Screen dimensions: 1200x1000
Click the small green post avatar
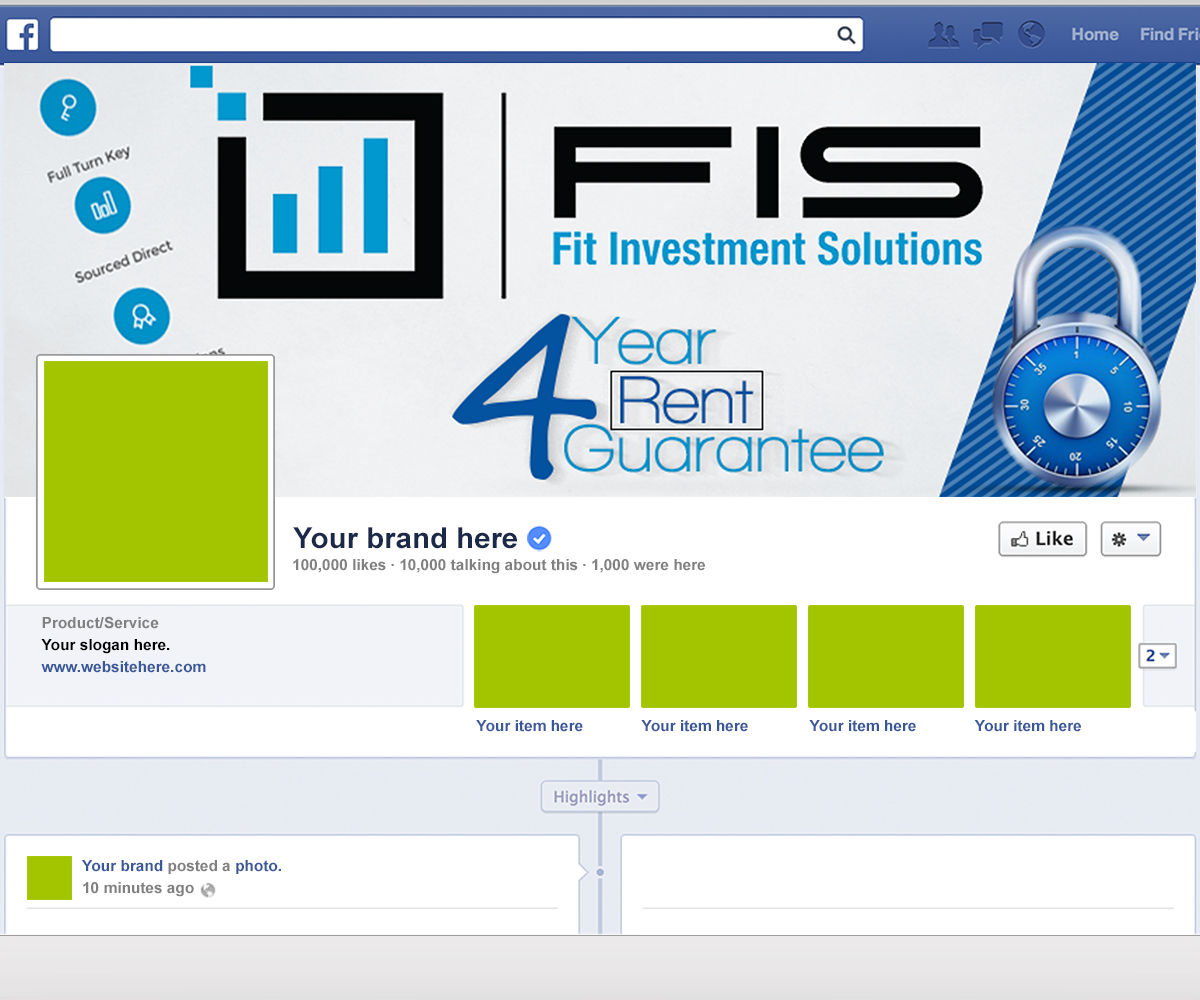[x=50, y=878]
